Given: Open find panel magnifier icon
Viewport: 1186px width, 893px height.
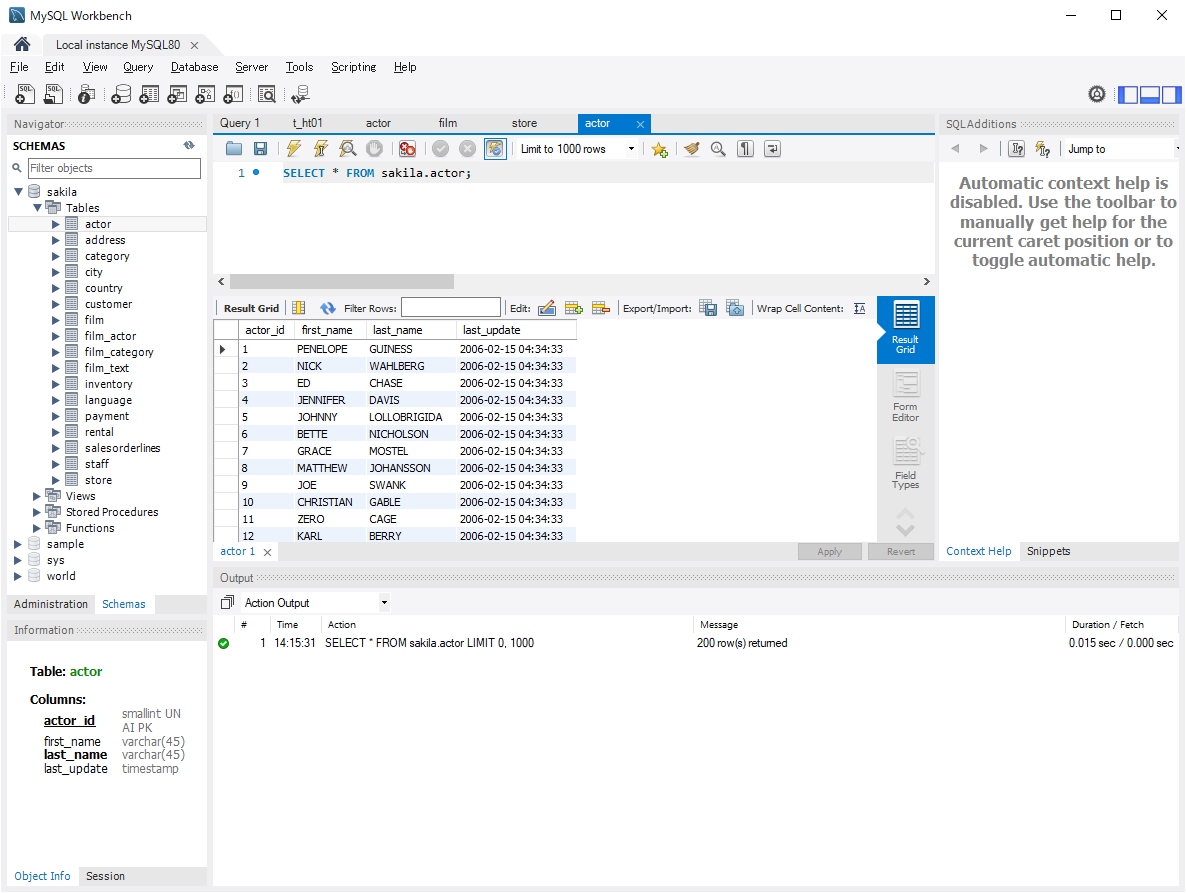Looking at the screenshot, I should (718, 149).
